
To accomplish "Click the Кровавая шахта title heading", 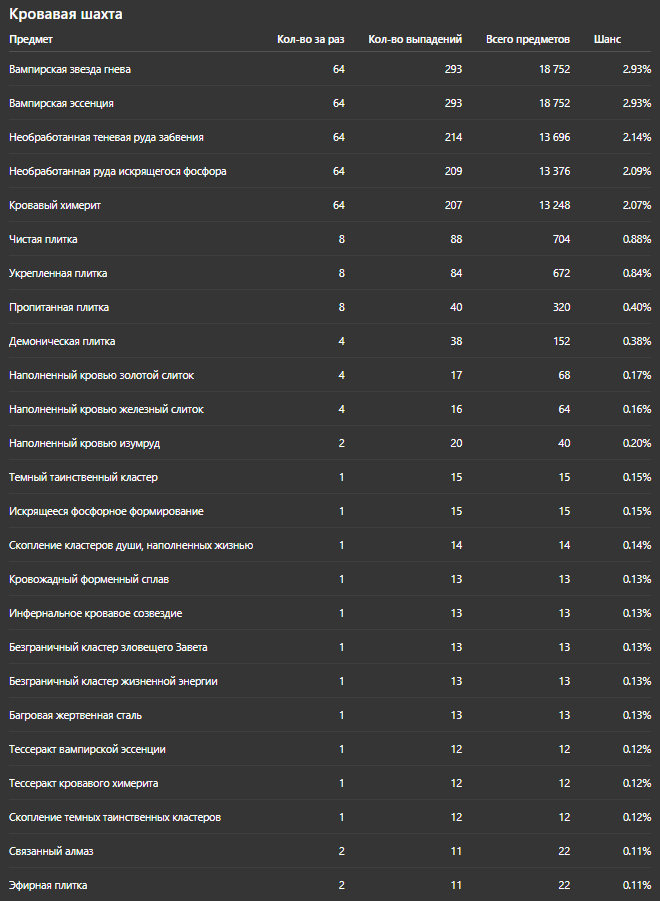I will (x=65, y=14).
